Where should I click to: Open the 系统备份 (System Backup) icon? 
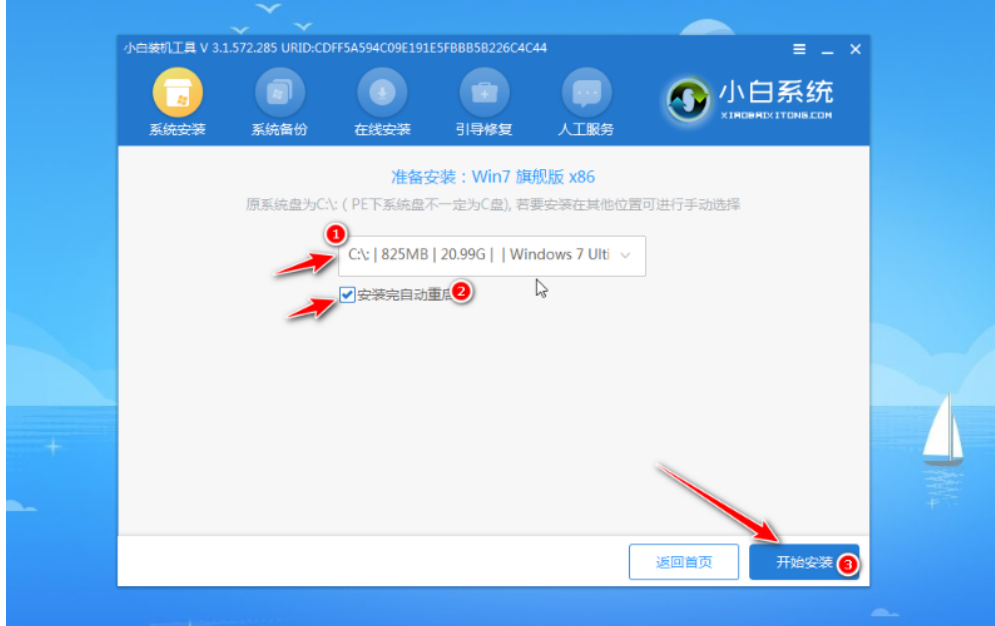279,93
